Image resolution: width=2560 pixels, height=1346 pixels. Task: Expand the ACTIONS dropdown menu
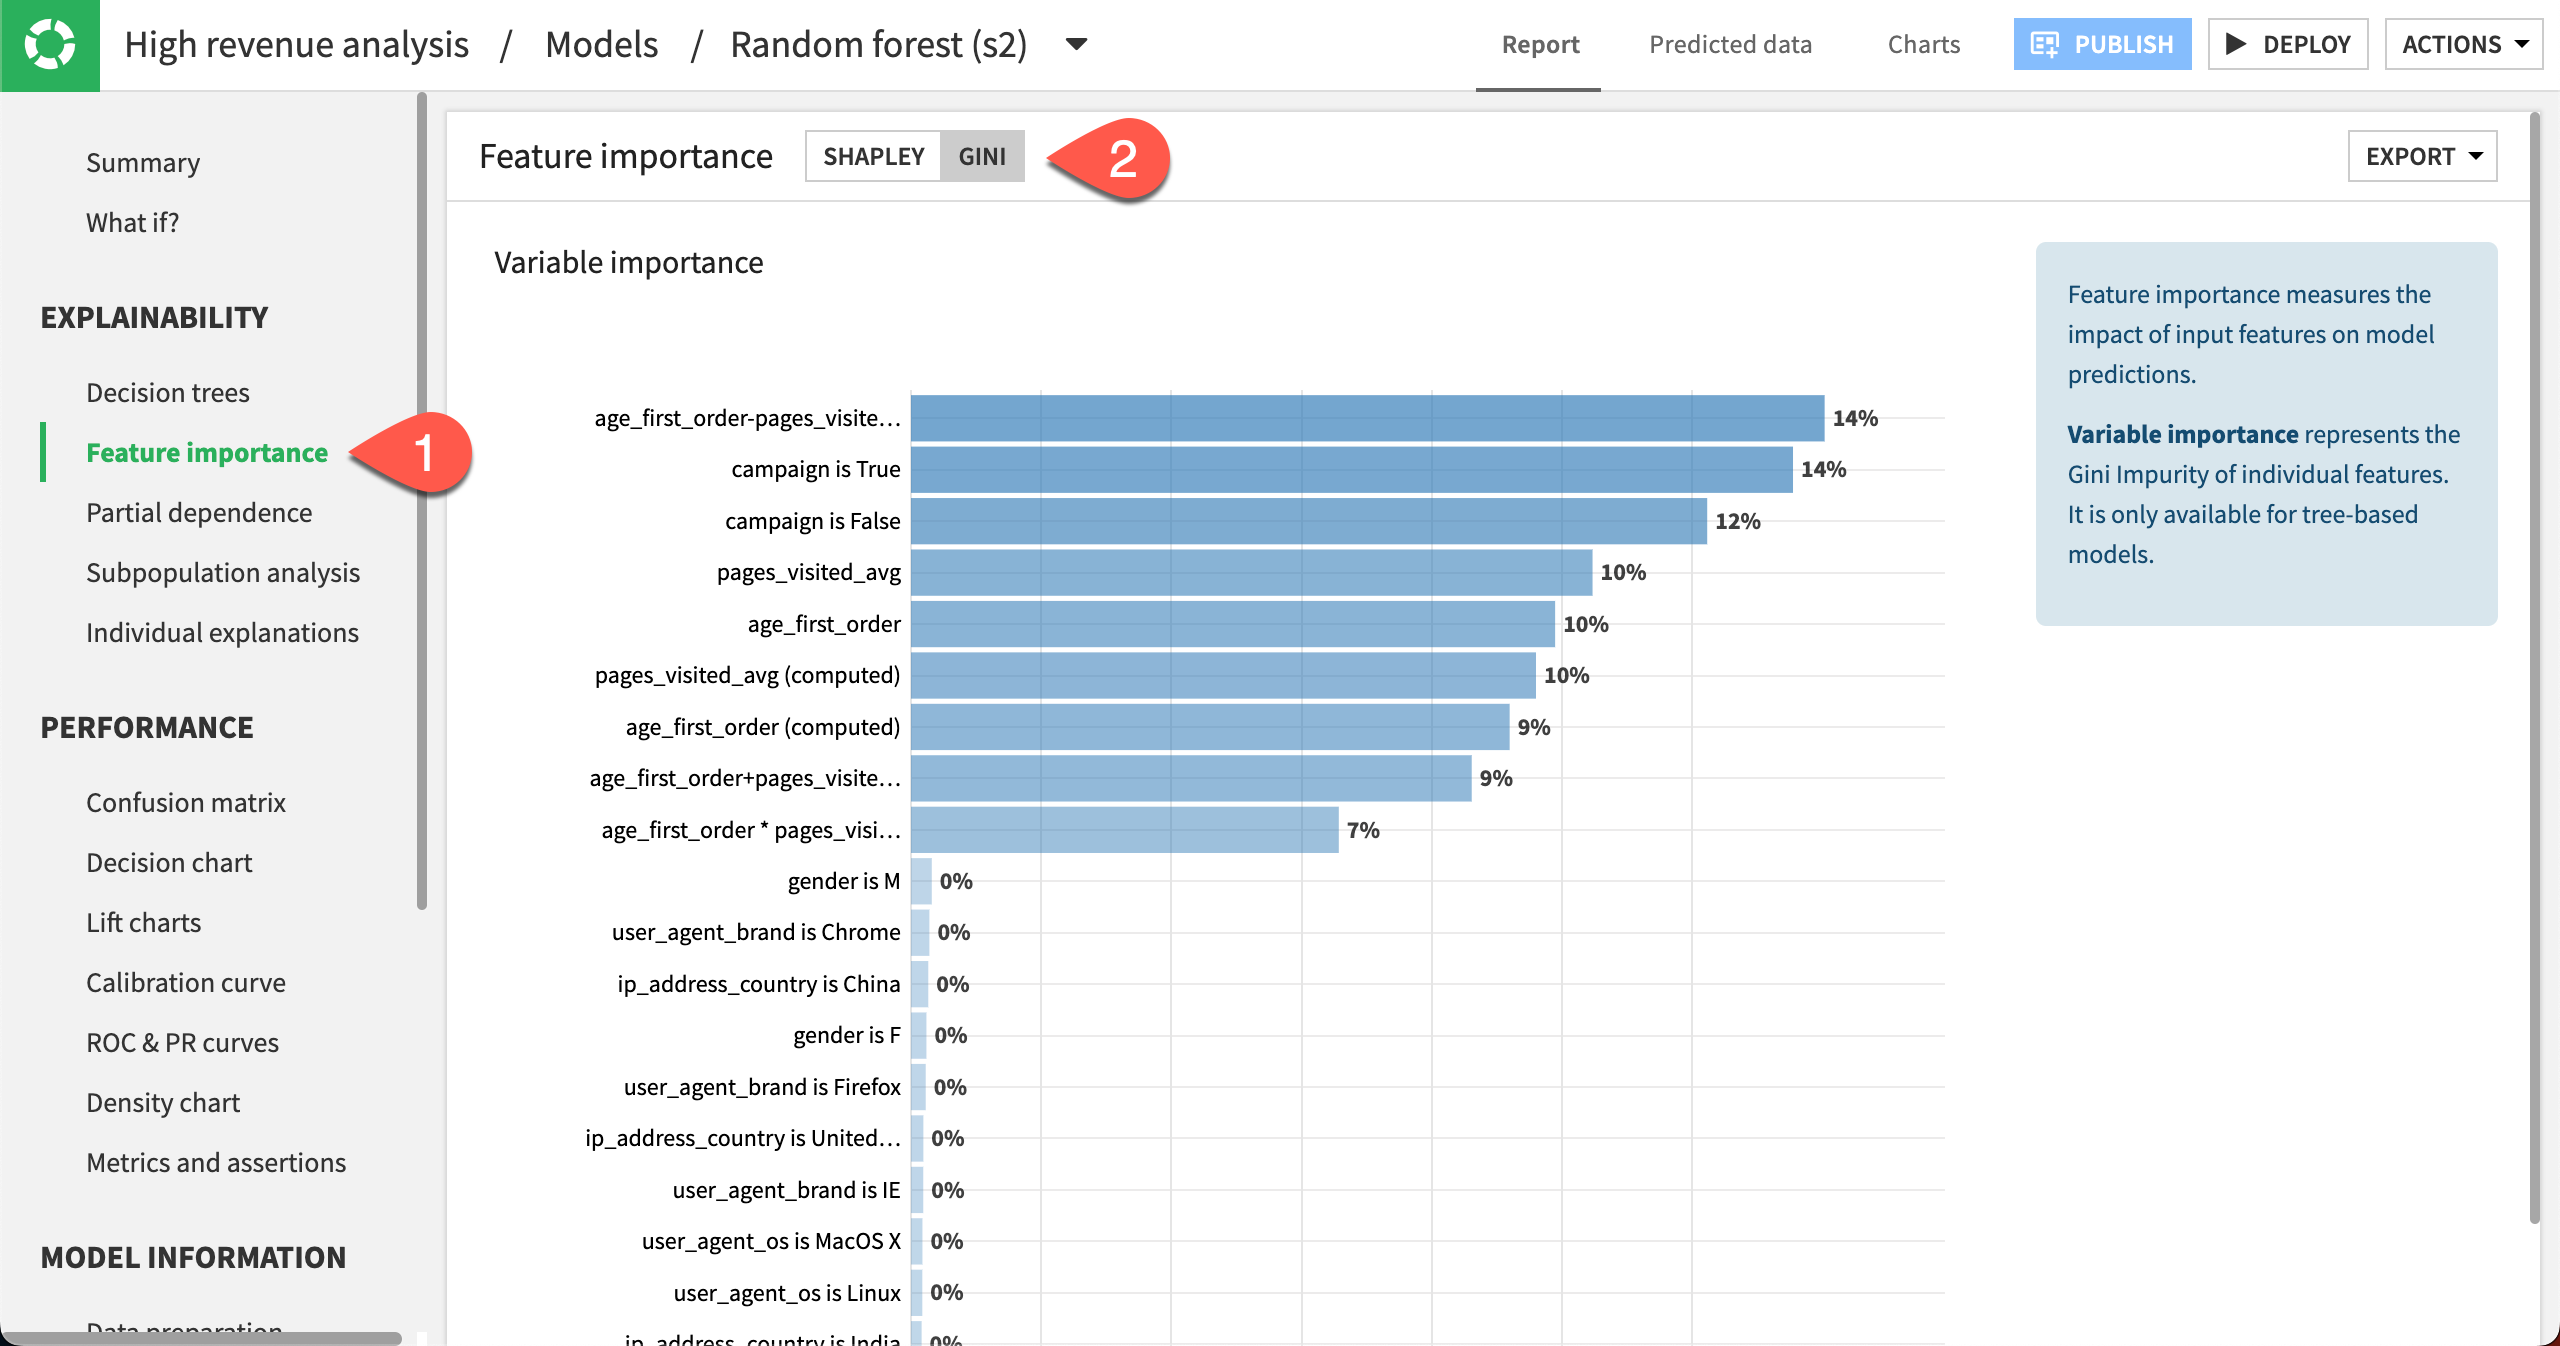(2463, 44)
